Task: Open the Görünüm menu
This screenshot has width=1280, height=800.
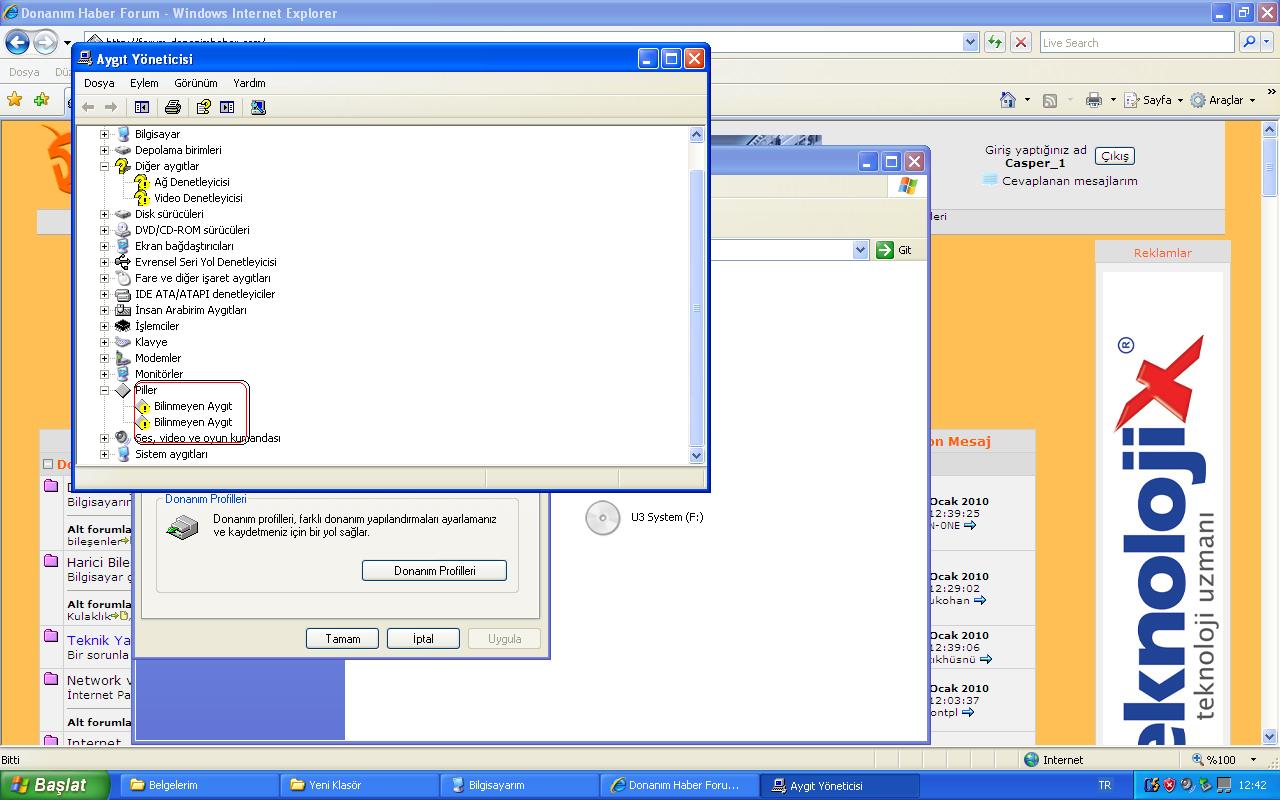Action: 195,83
